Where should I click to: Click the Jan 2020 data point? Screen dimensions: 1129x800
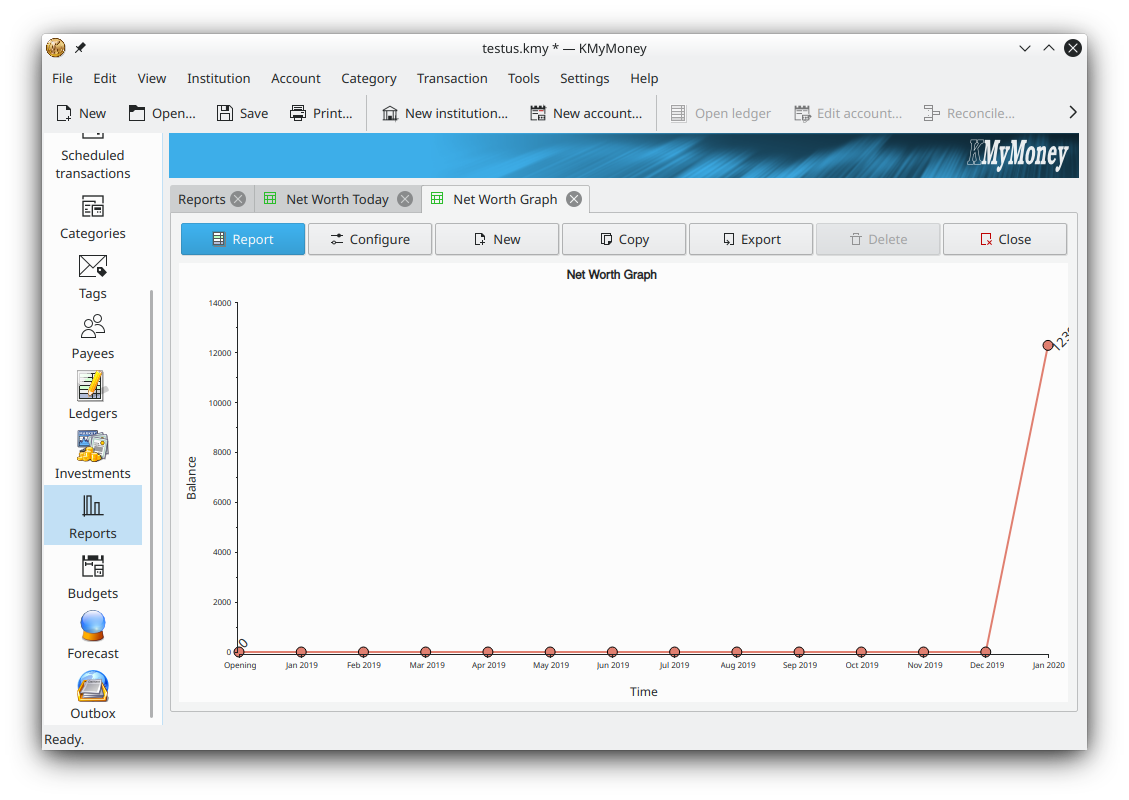(x=1048, y=345)
